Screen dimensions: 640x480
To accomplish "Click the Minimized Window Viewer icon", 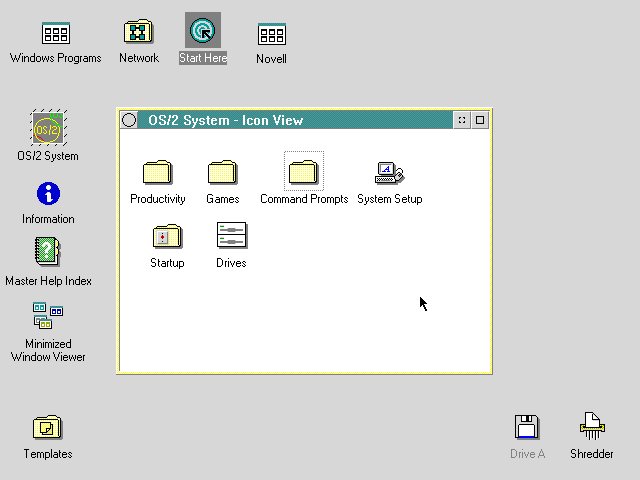I will pyautogui.click(x=48, y=316).
